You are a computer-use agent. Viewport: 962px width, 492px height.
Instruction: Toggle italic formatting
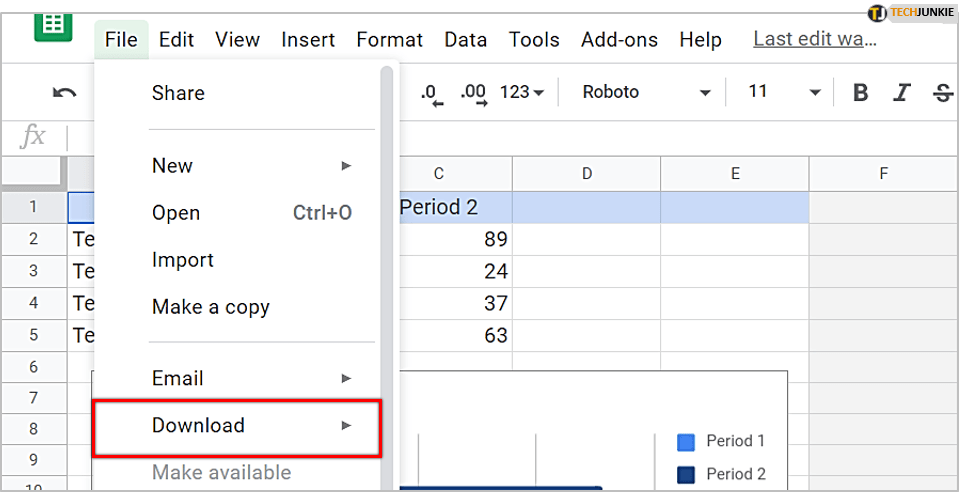pyautogui.click(x=901, y=93)
